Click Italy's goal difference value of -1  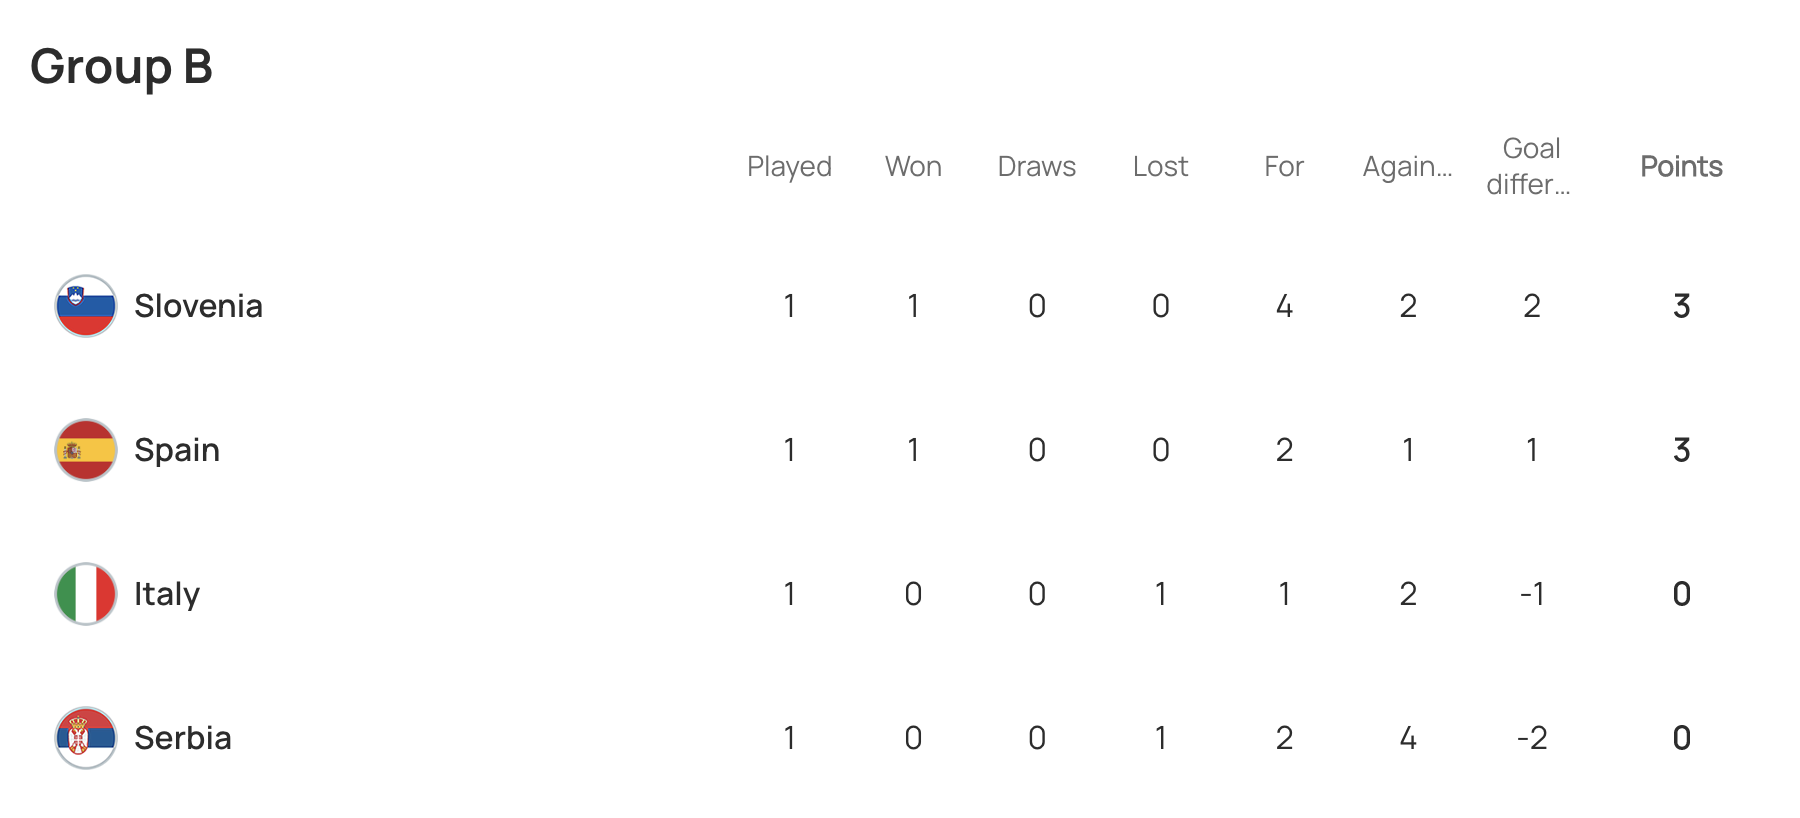[1531, 594]
